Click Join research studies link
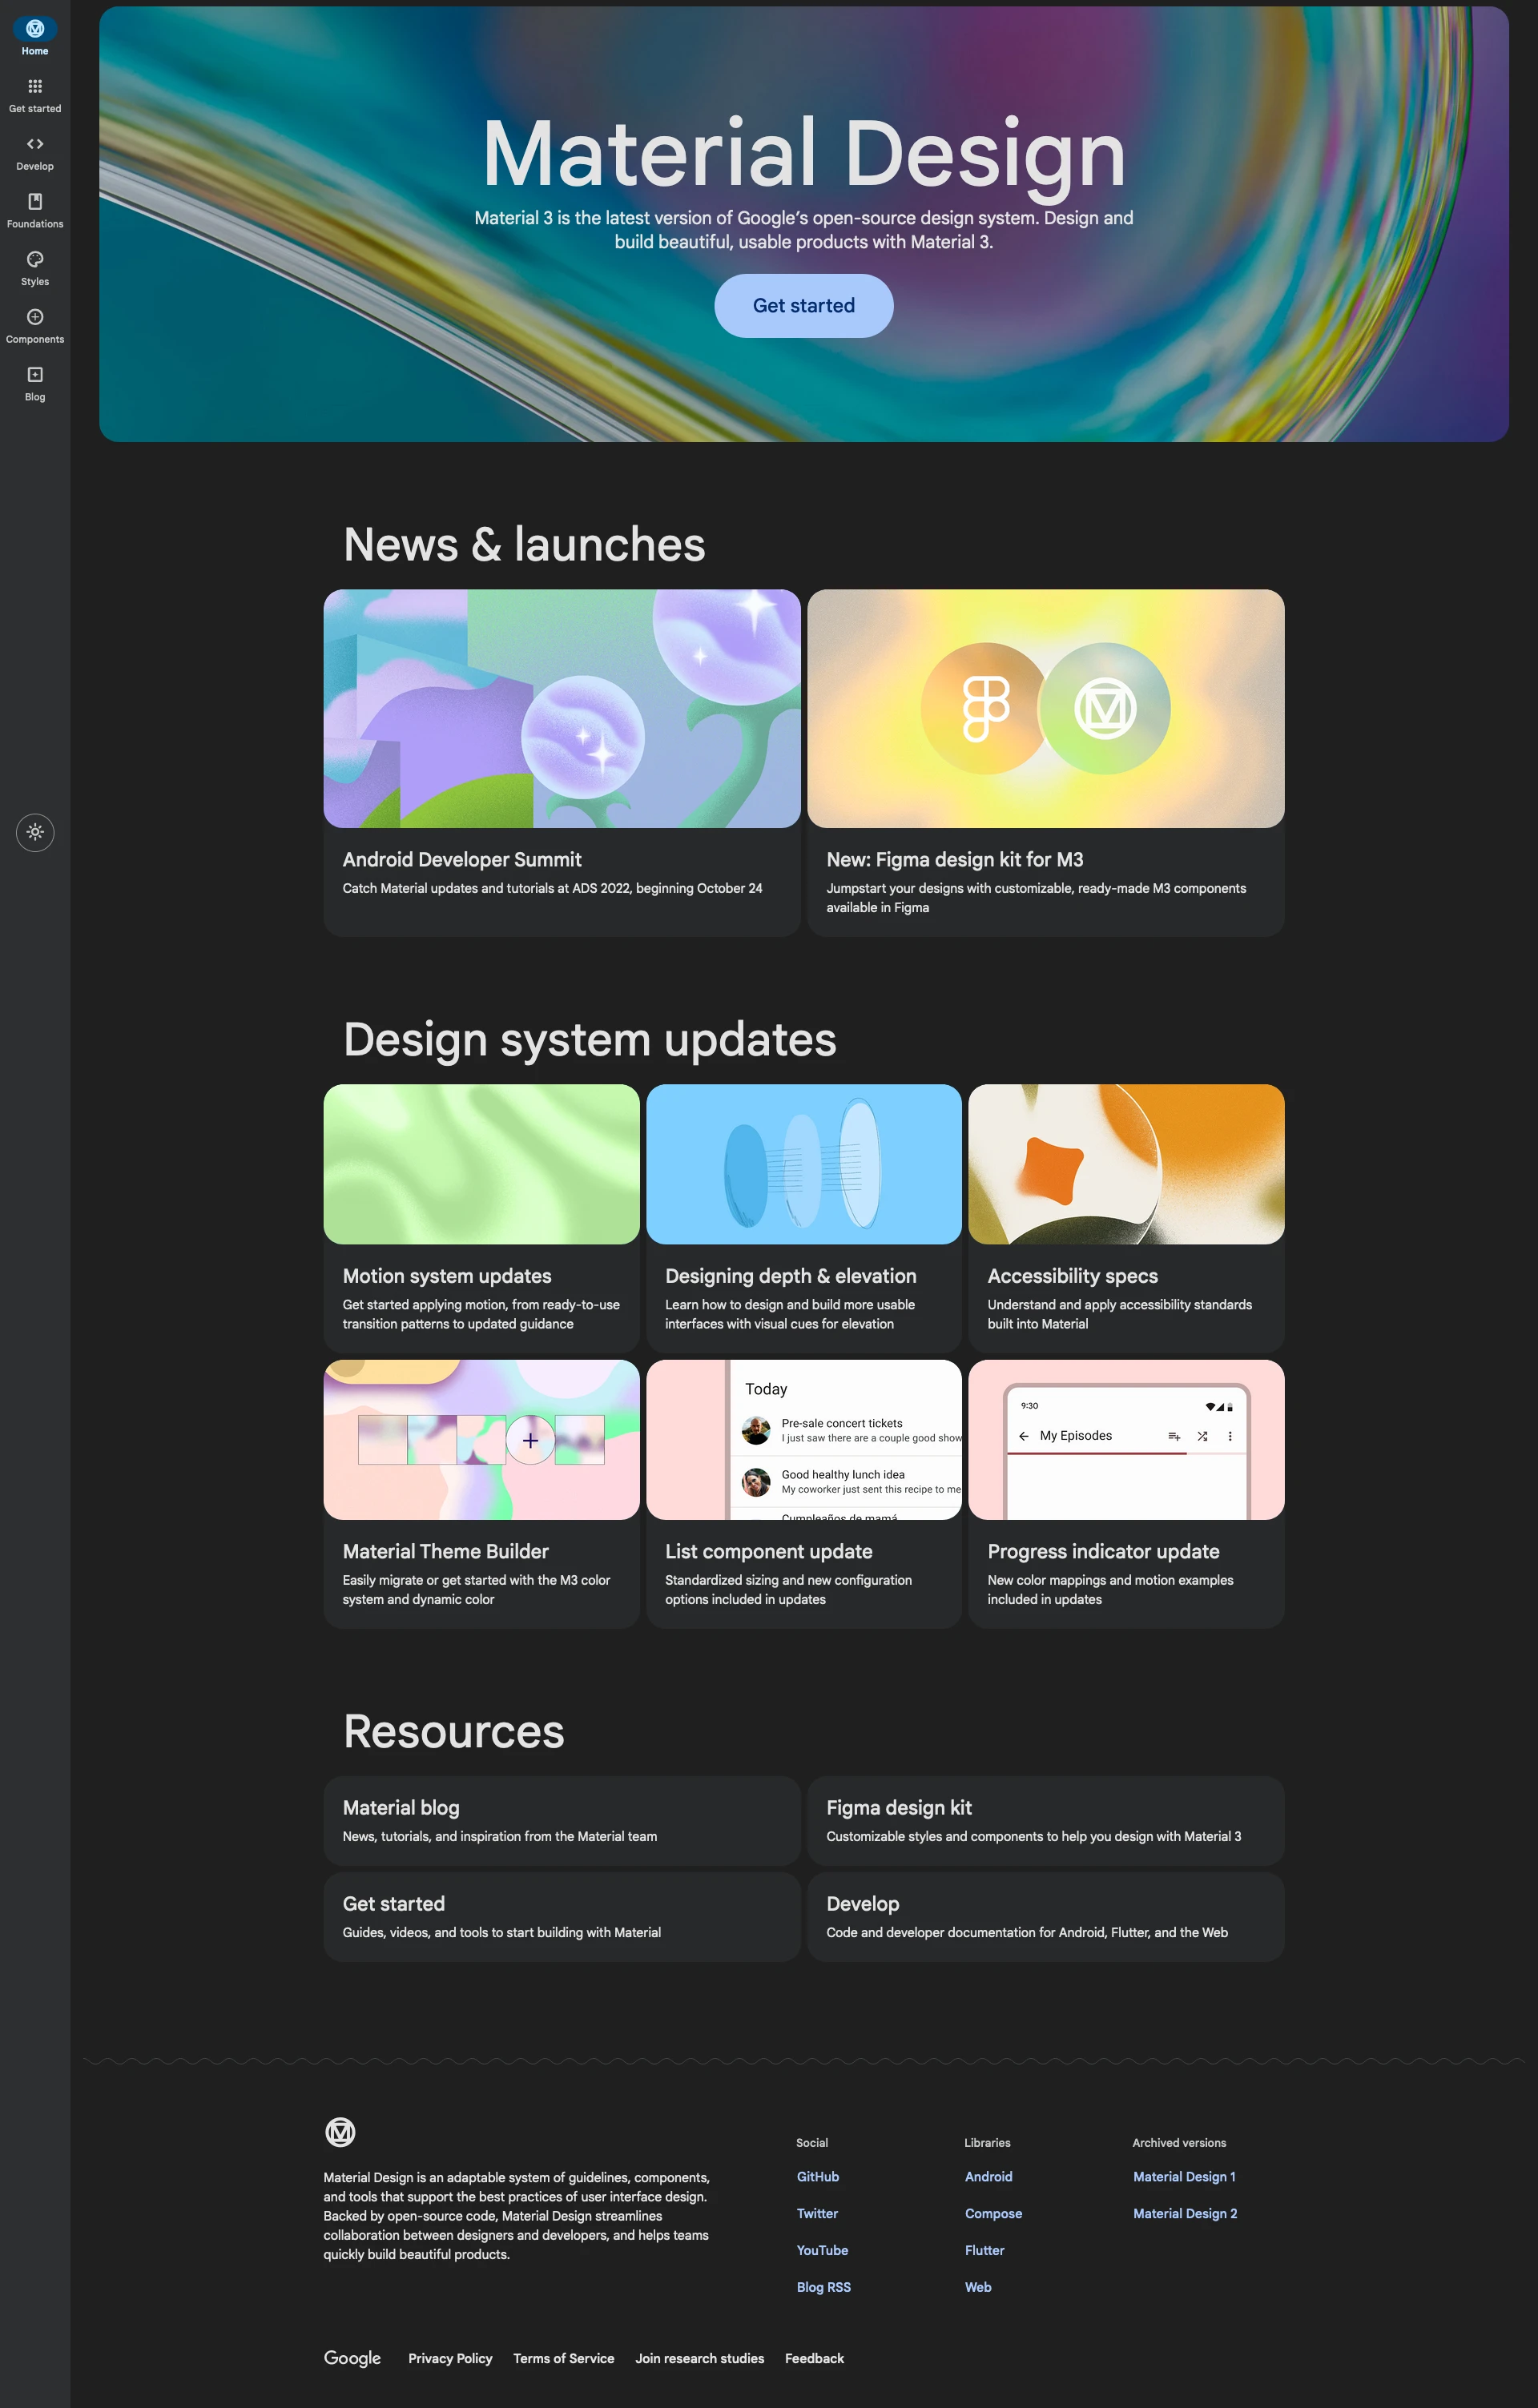Viewport: 1538px width, 2408px height. tap(699, 2358)
